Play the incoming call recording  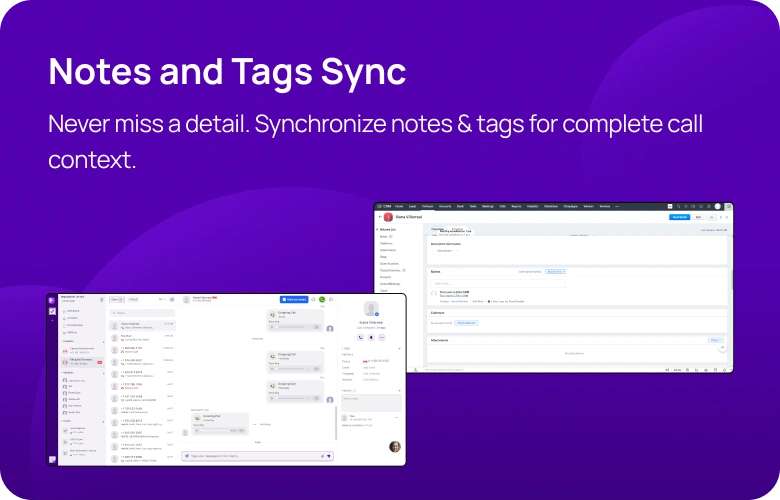click(197, 430)
